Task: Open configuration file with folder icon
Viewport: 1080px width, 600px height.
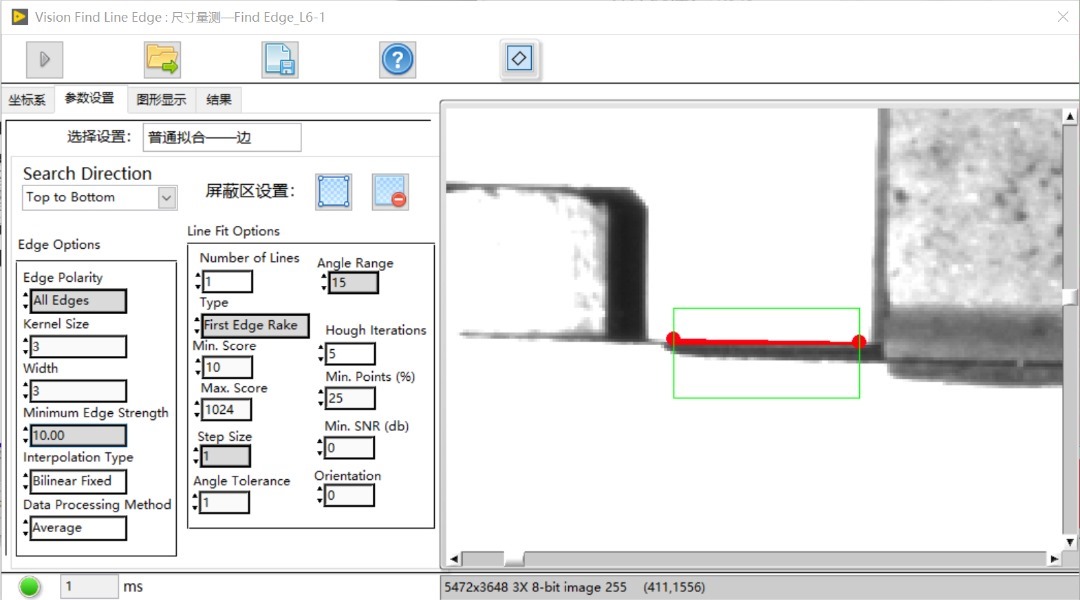Action: [162, 59]
